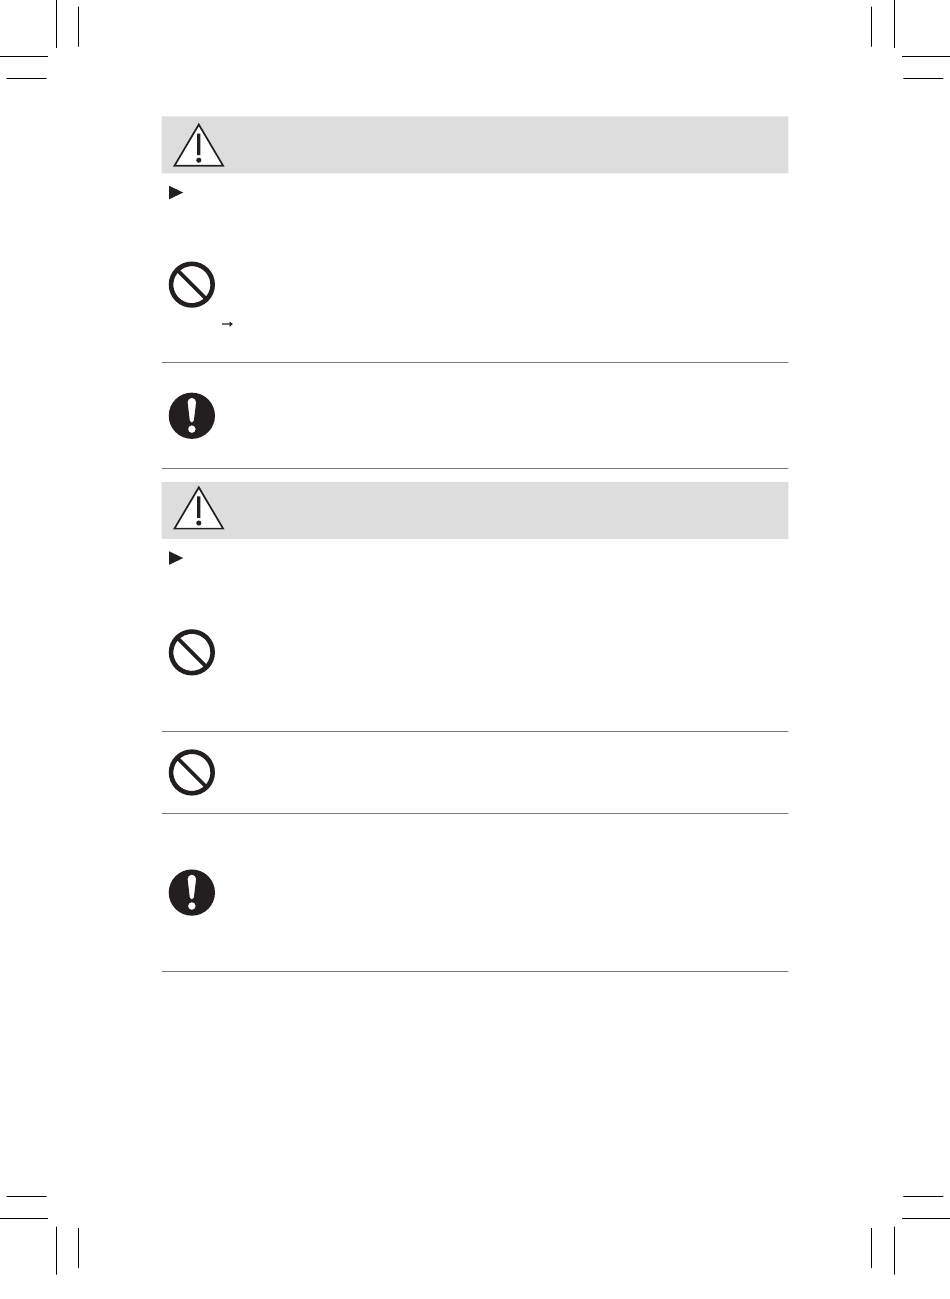Click the prohibition icon directly under the second banner's bullet

[191, 652]
